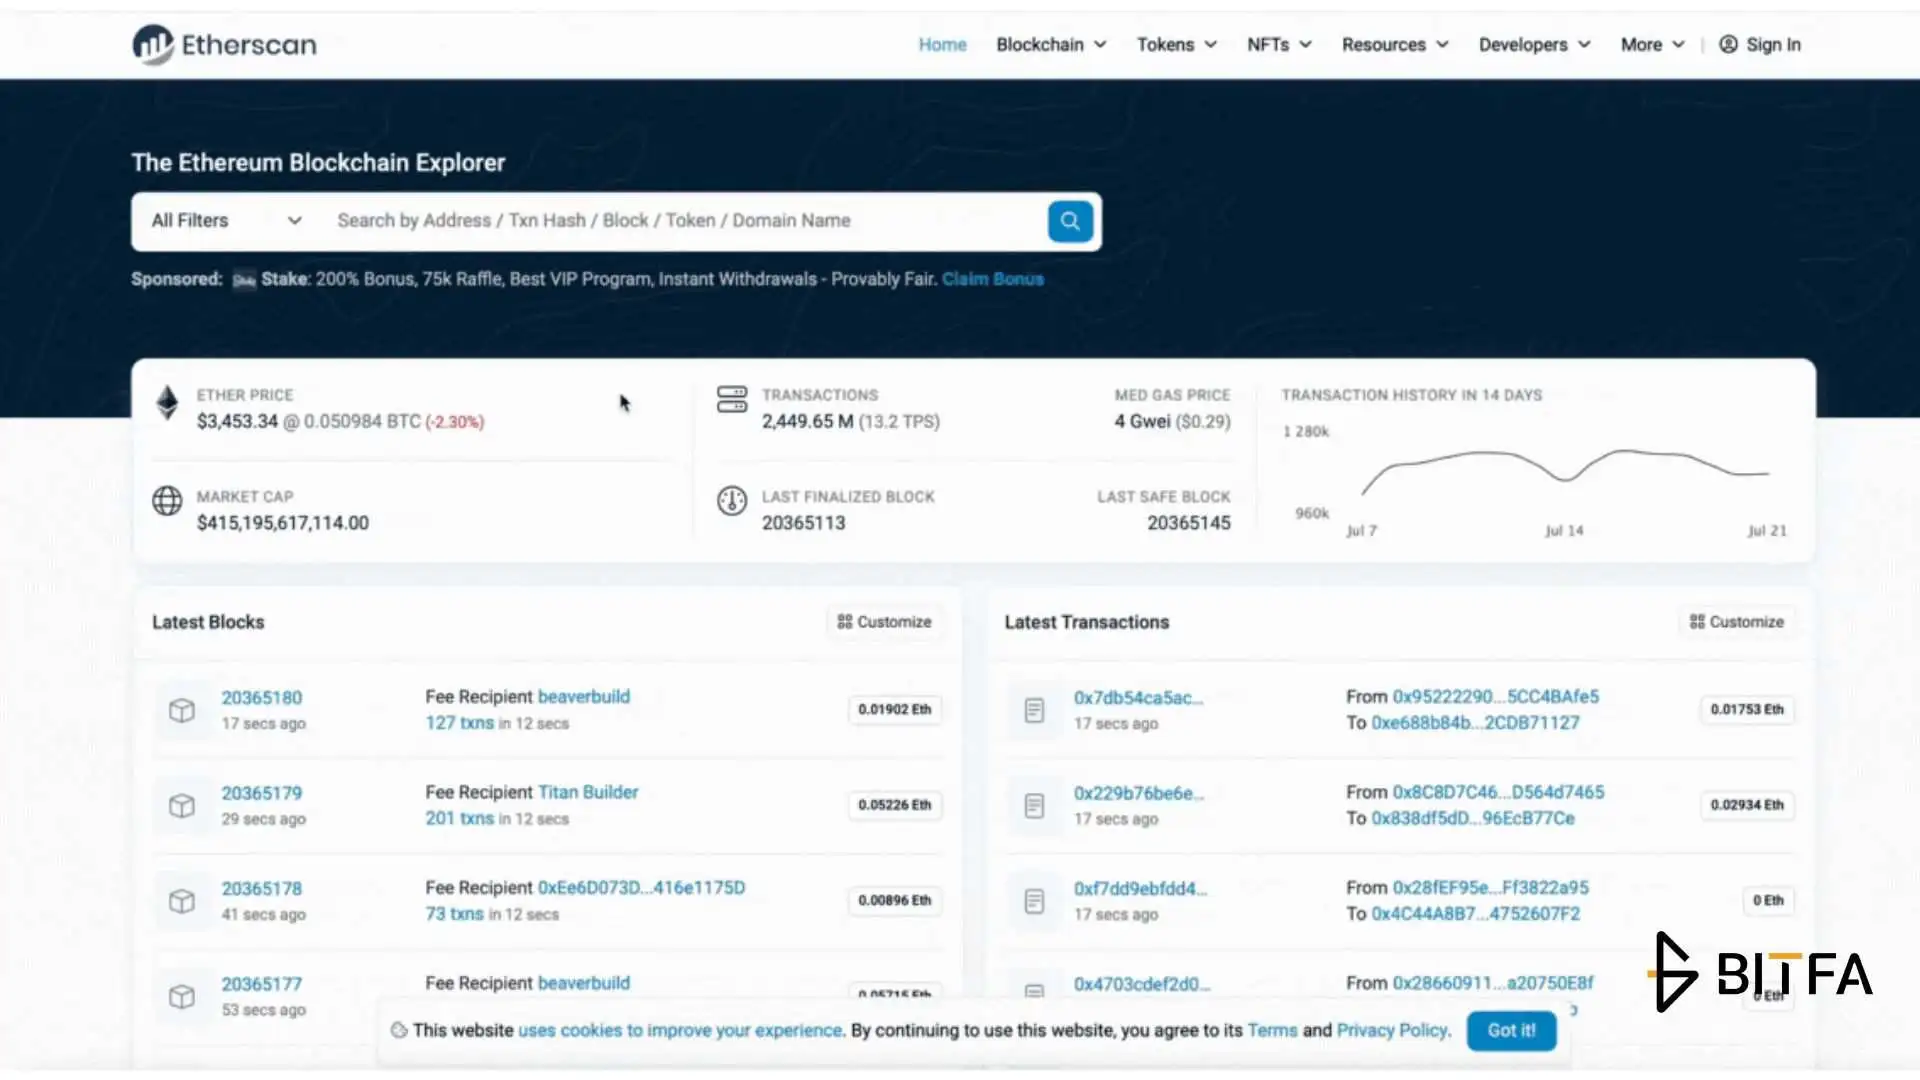Click the Sign In user icon
The width and height of the screenshot is (1920, 1080).
pos(1728,44)
